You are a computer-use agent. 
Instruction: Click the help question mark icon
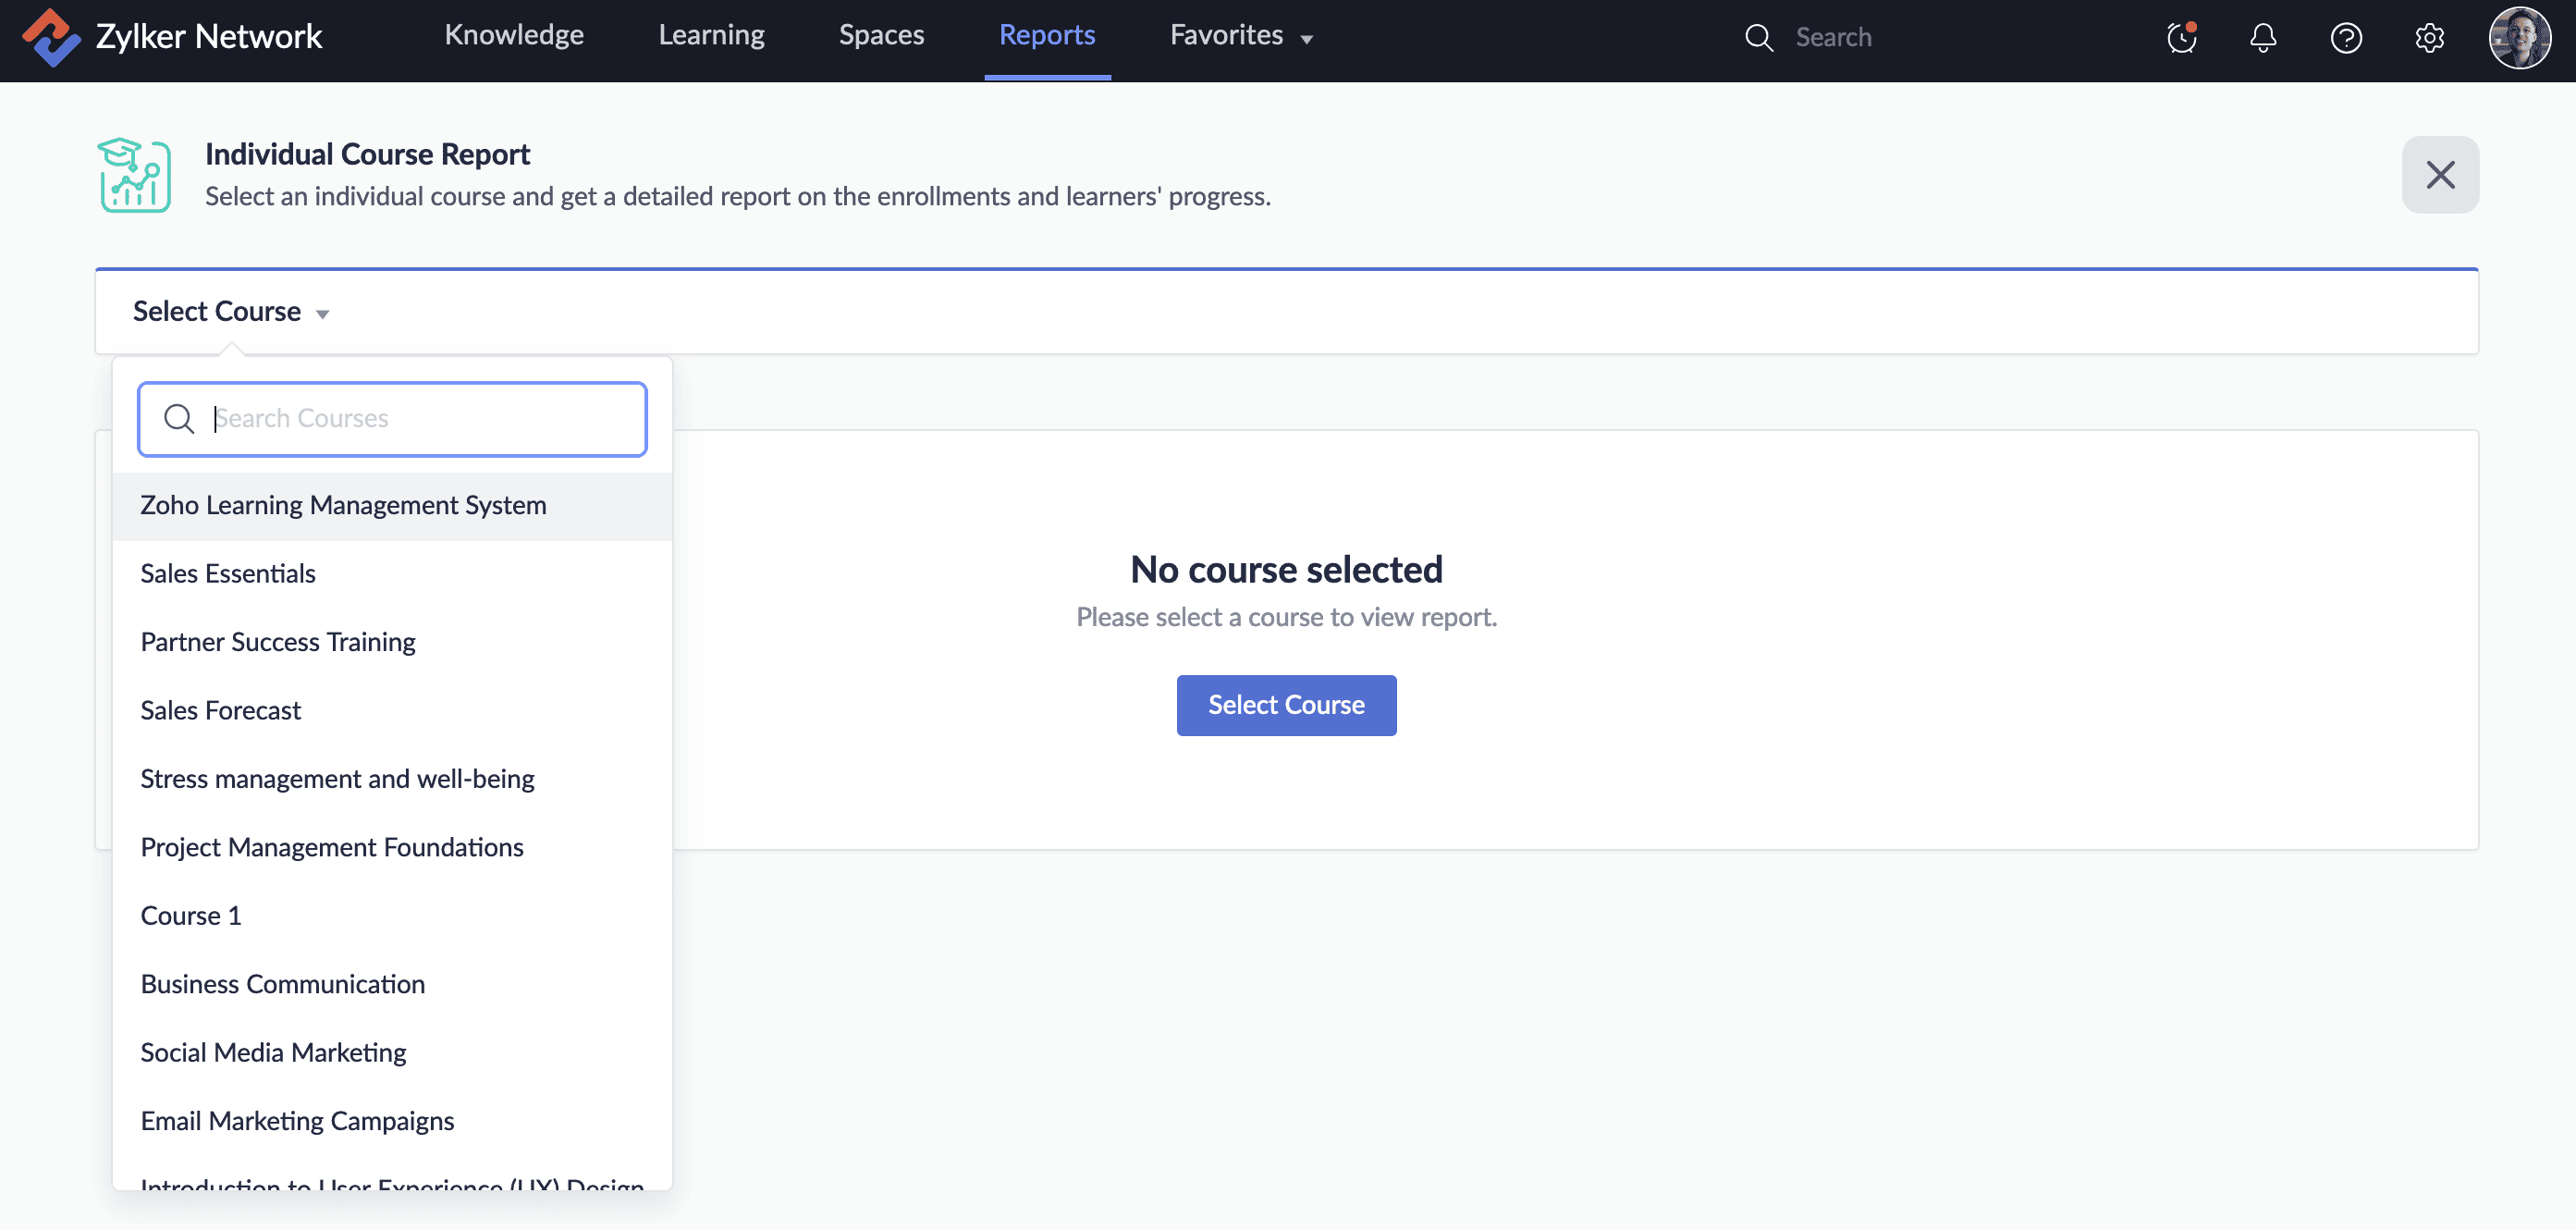pos(2346,38)
